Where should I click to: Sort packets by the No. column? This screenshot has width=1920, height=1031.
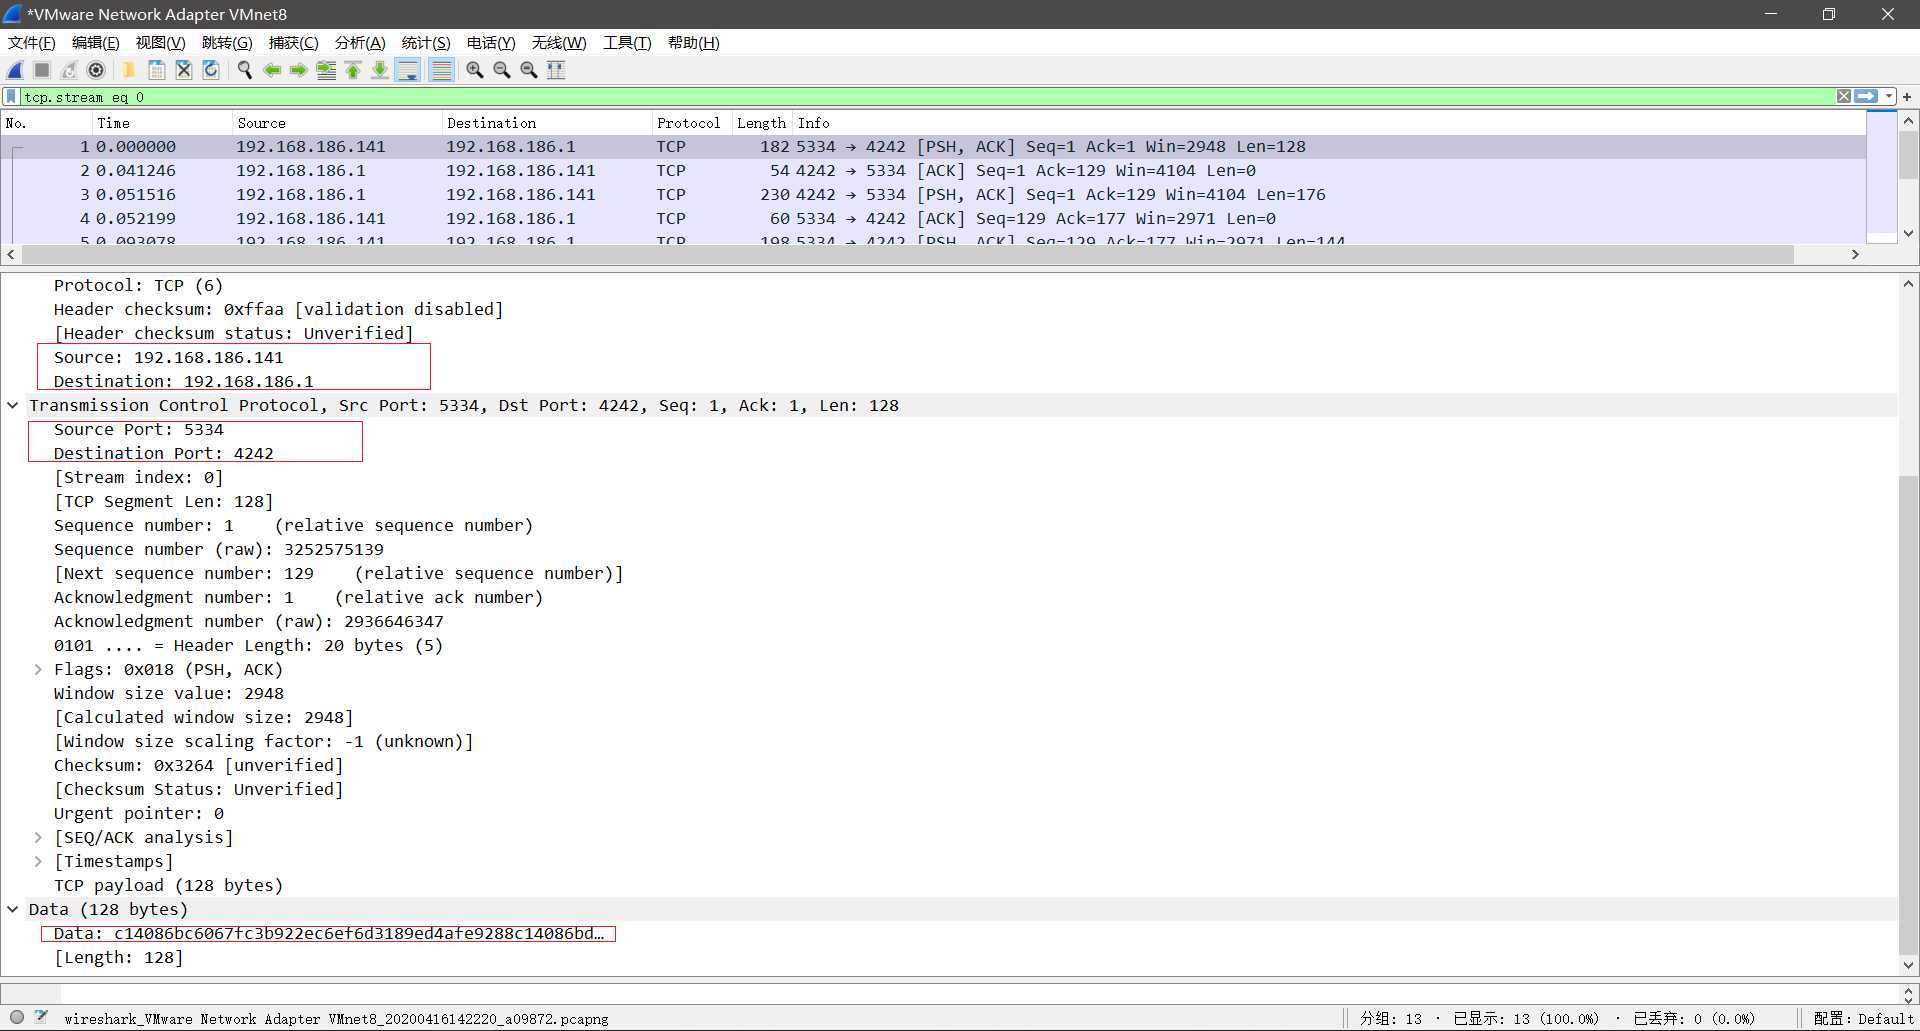click(46, 123)
